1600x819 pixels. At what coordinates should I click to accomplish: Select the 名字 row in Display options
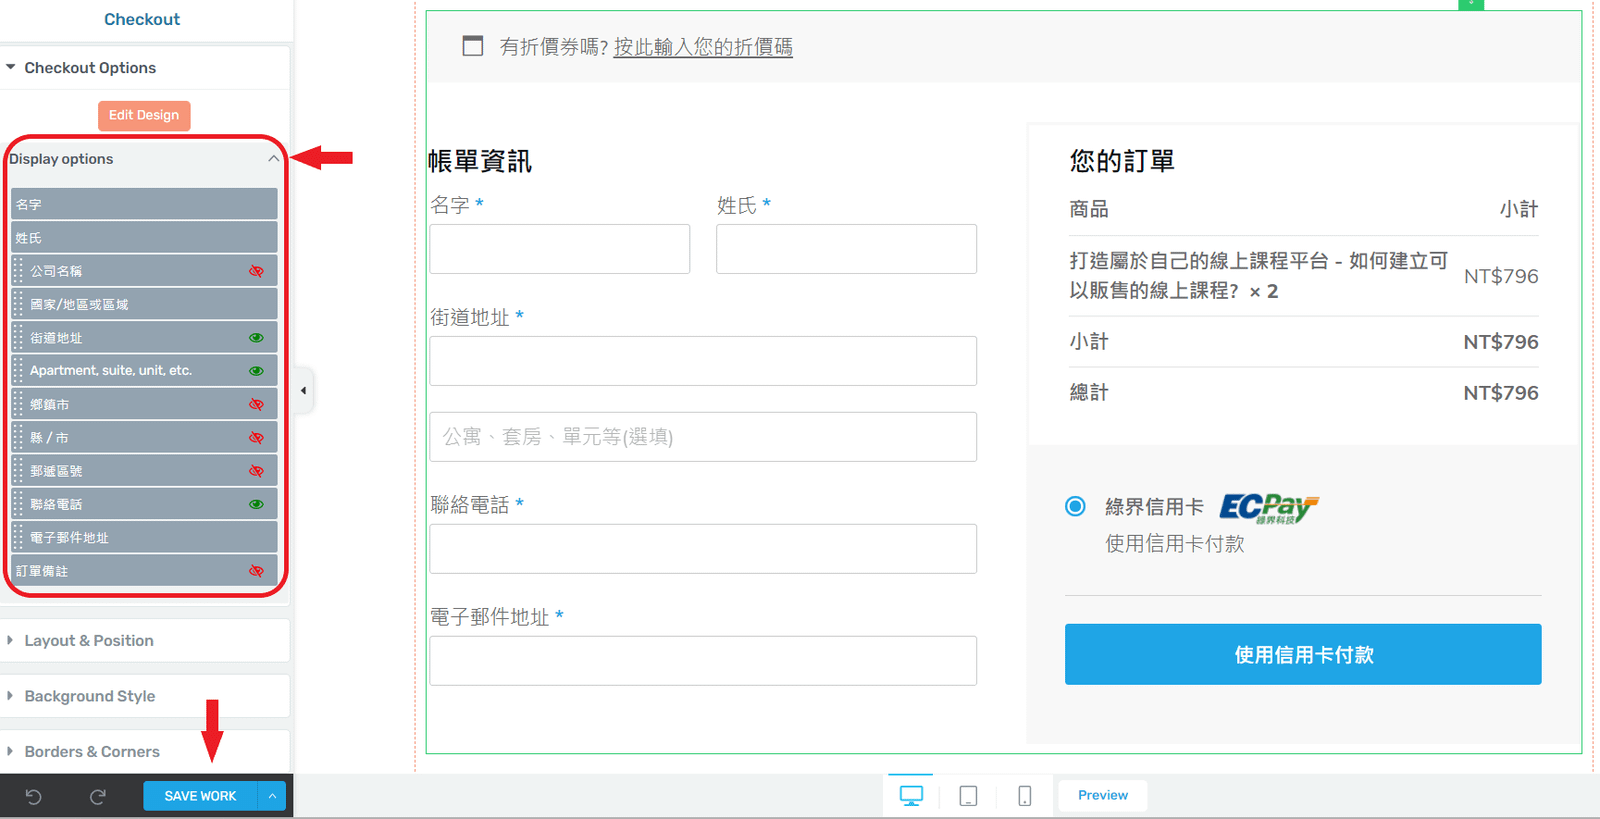[x=144, y=204]
